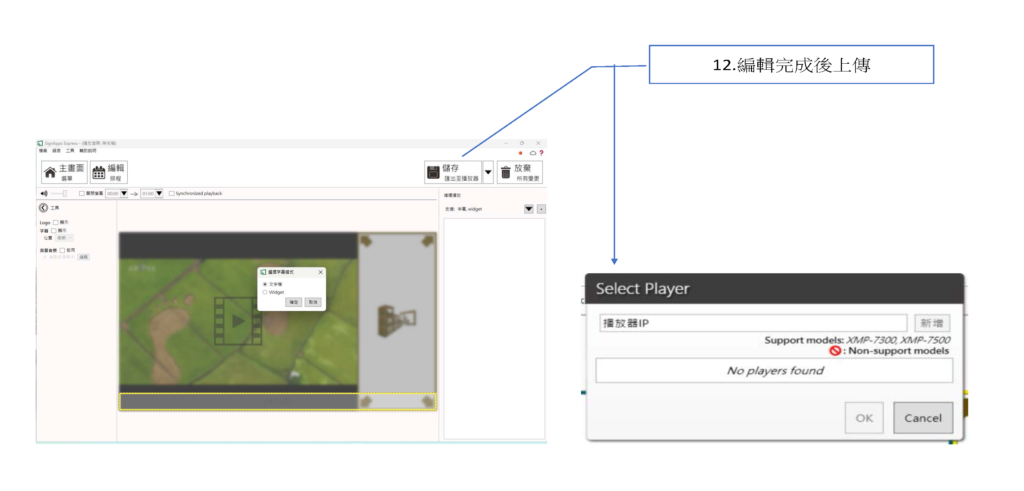
Task: Click the 主畫面 home button
Action: click(x=63, y=172)
